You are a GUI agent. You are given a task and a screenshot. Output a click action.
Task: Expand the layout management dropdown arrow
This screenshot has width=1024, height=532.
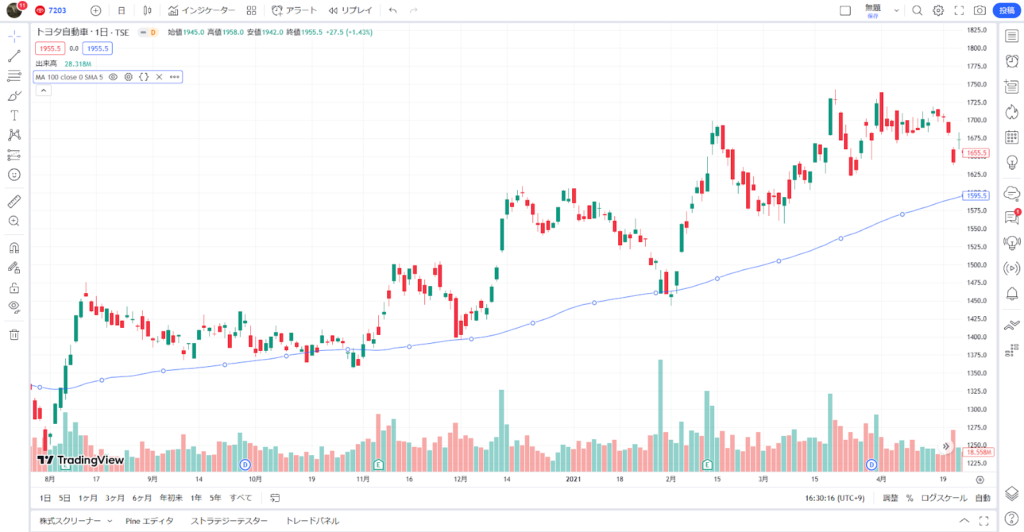tap(896, 10)
